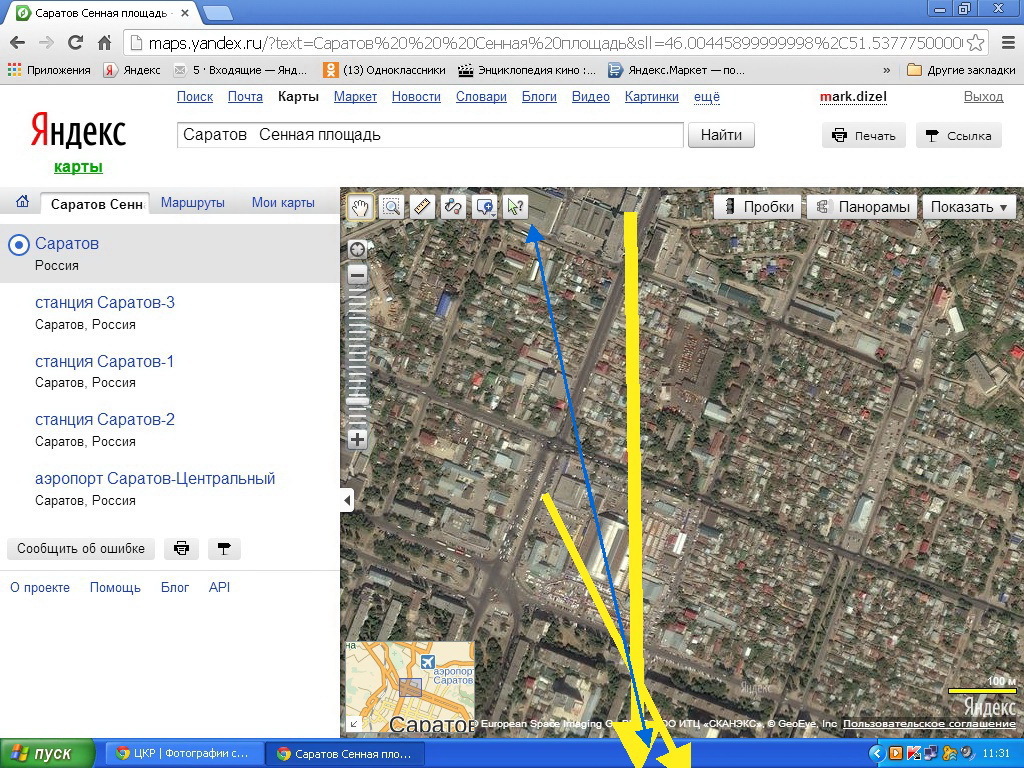Adjust the map zoom level slider
The image size is (1024, 768).
pos(357,400)
